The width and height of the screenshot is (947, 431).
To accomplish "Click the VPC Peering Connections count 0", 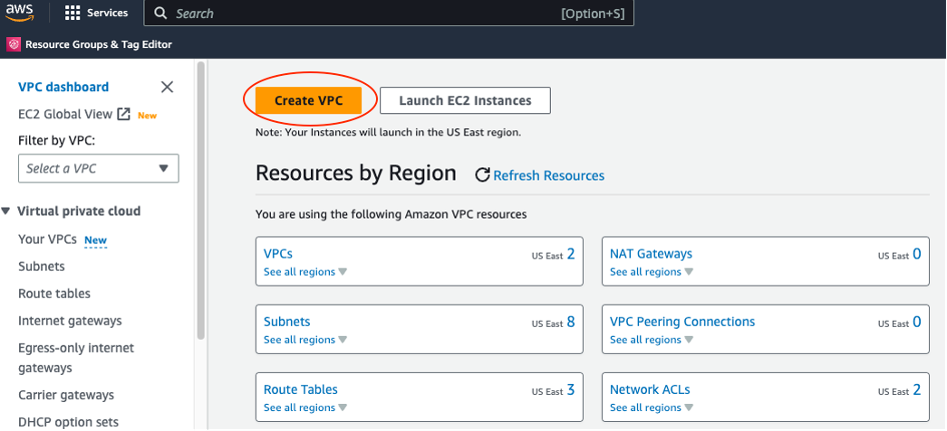I will pos(917,322).
